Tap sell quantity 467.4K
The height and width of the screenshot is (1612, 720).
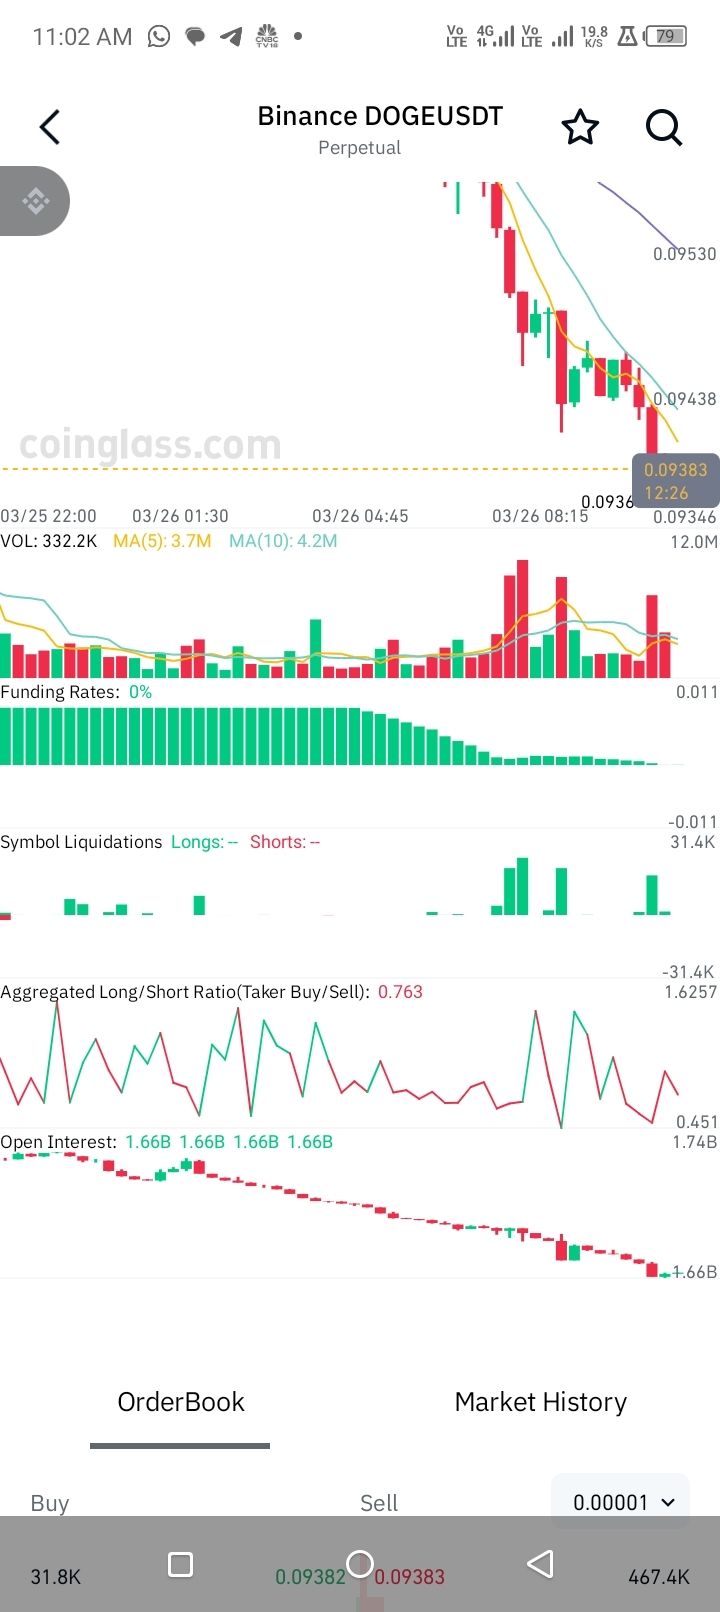click(x=659, y=1577)
